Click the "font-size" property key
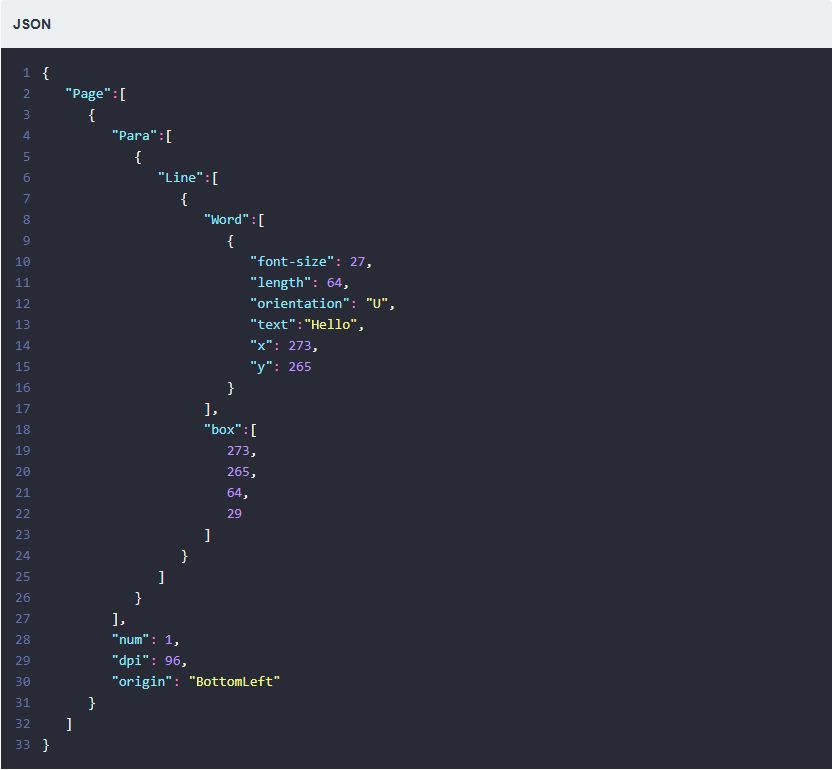 coord(293,261)
